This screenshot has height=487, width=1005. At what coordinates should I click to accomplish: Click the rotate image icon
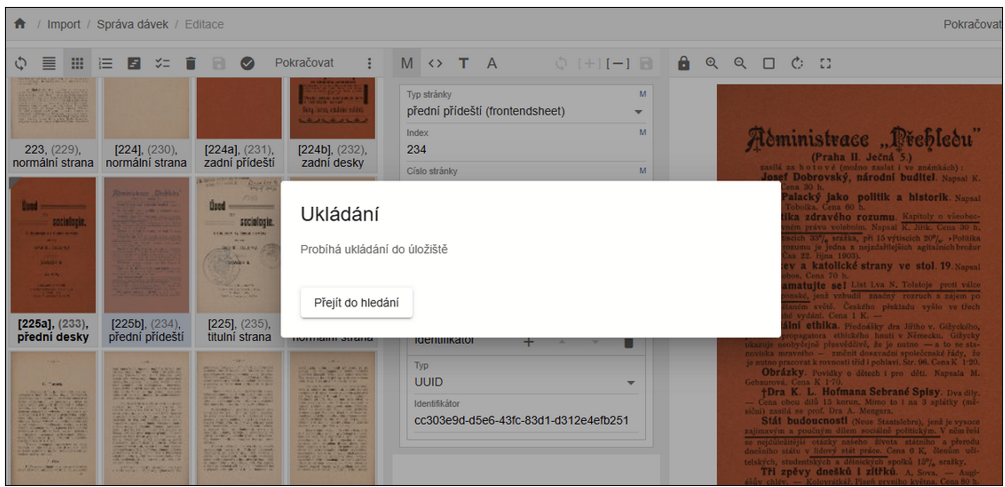click(x=797, y=63)
